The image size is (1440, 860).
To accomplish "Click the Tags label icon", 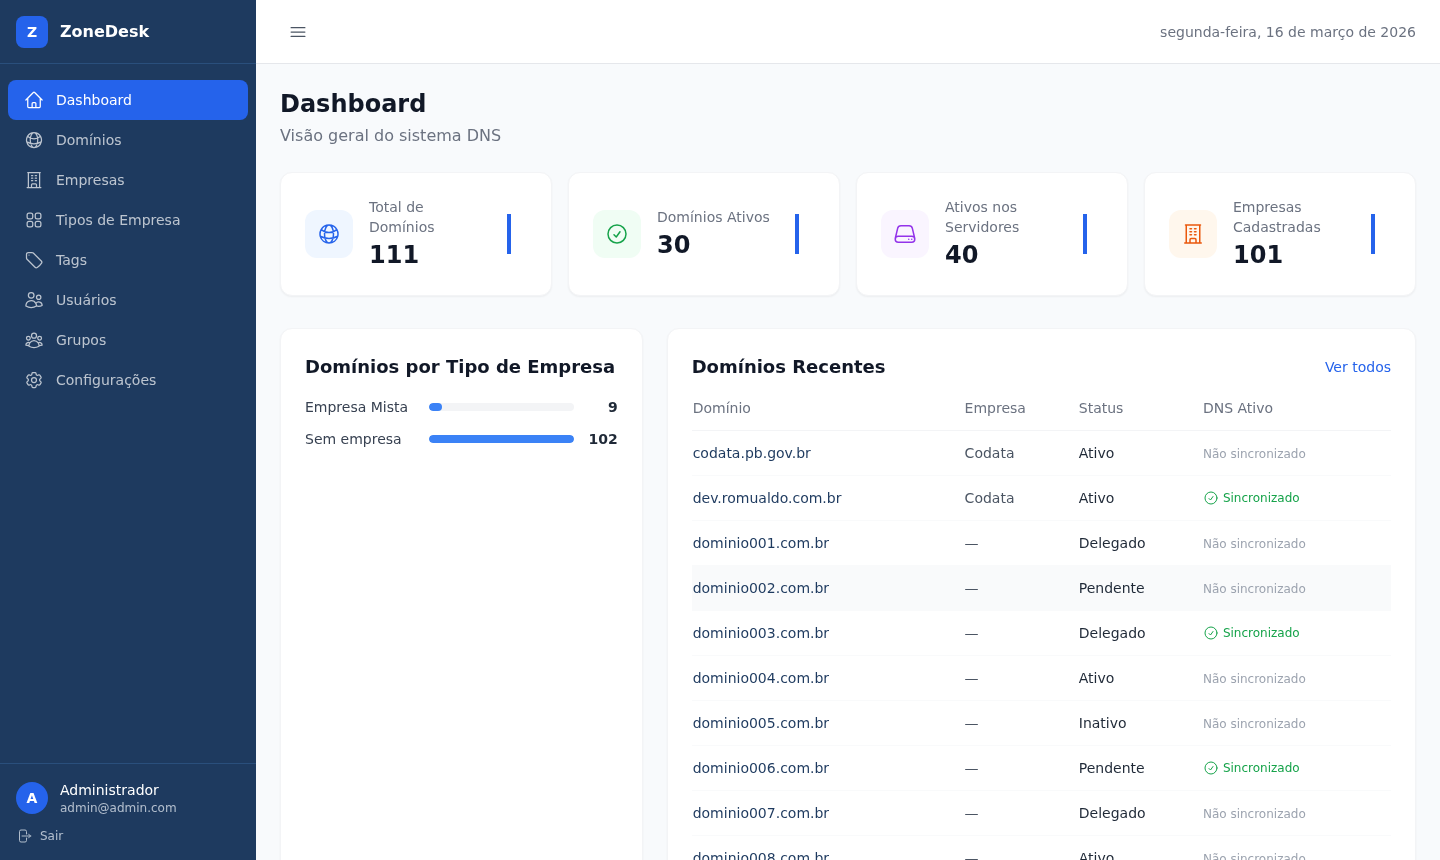I will coord(33,260).
